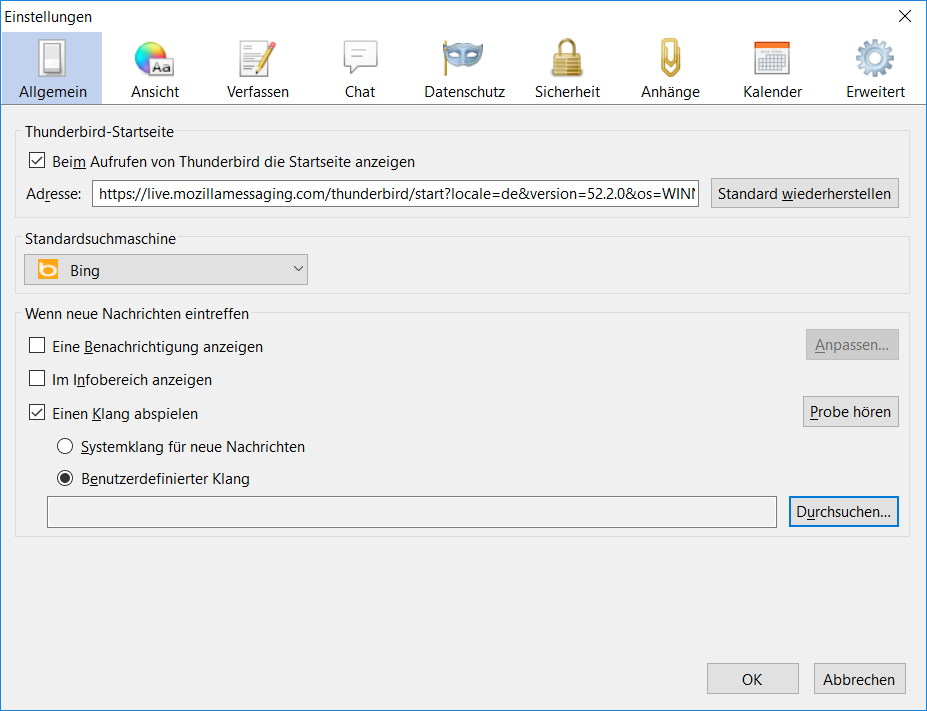Choose 'Benutzerdefinierter Klang' radio option
Image resolution: width=927 pixels, height=711 pixels.
(x=65, y=478)
